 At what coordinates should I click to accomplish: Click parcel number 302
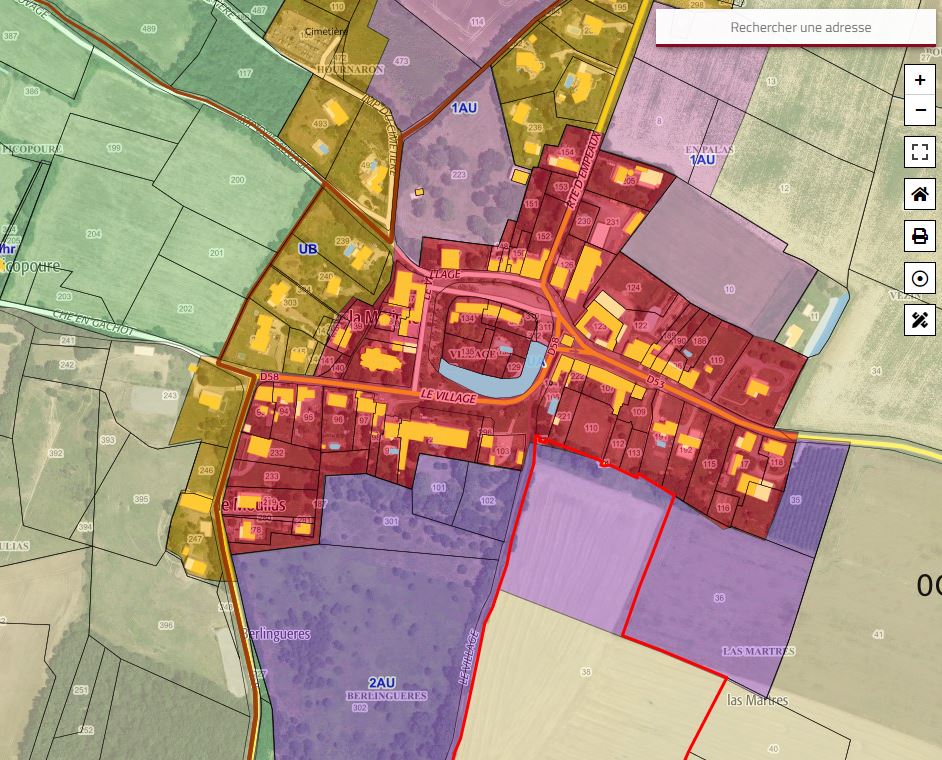tap(359, 708)
